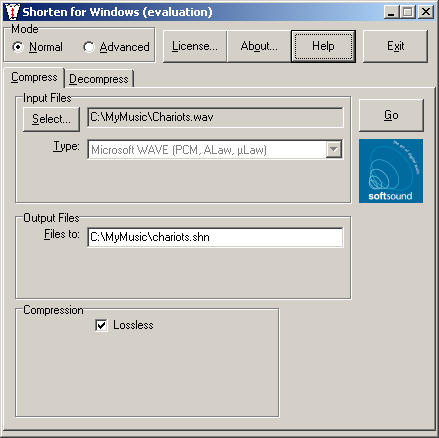This screenshot has height=438, width=439.
Task: Maximize the Shorten window
Action: tap(407, 12)
